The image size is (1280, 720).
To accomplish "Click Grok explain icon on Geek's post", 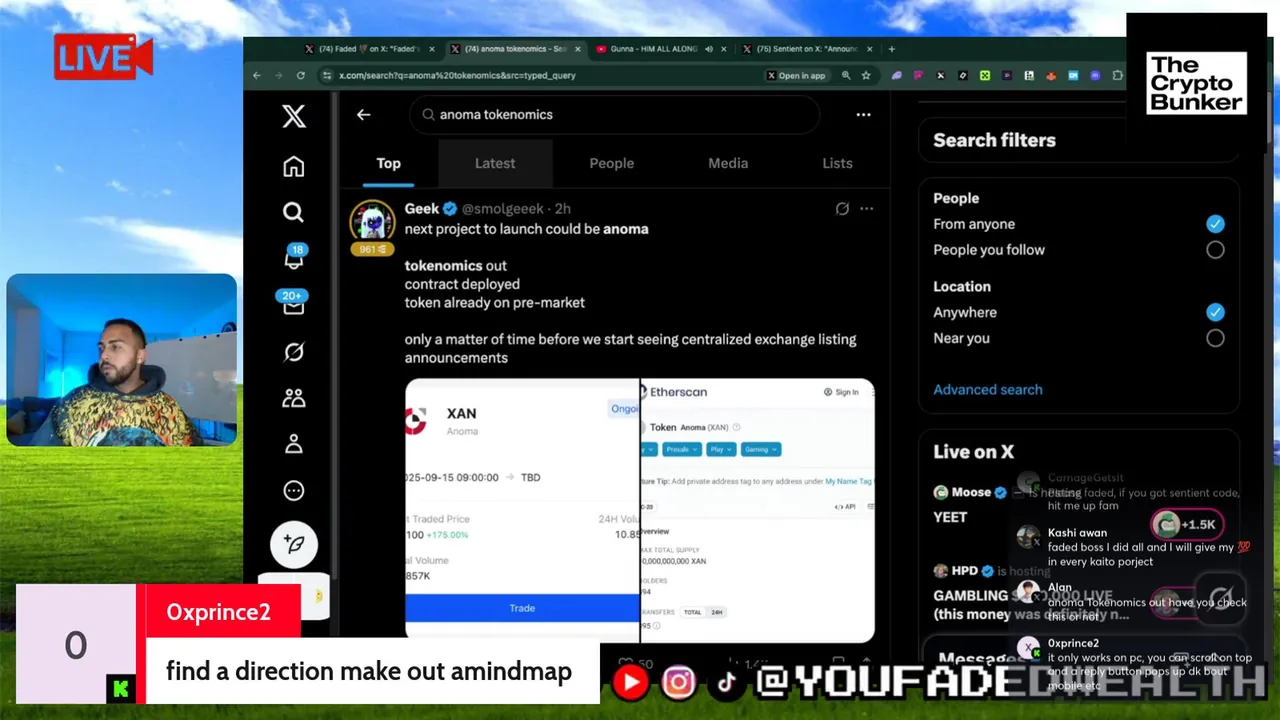I will (x=842, y=209).
